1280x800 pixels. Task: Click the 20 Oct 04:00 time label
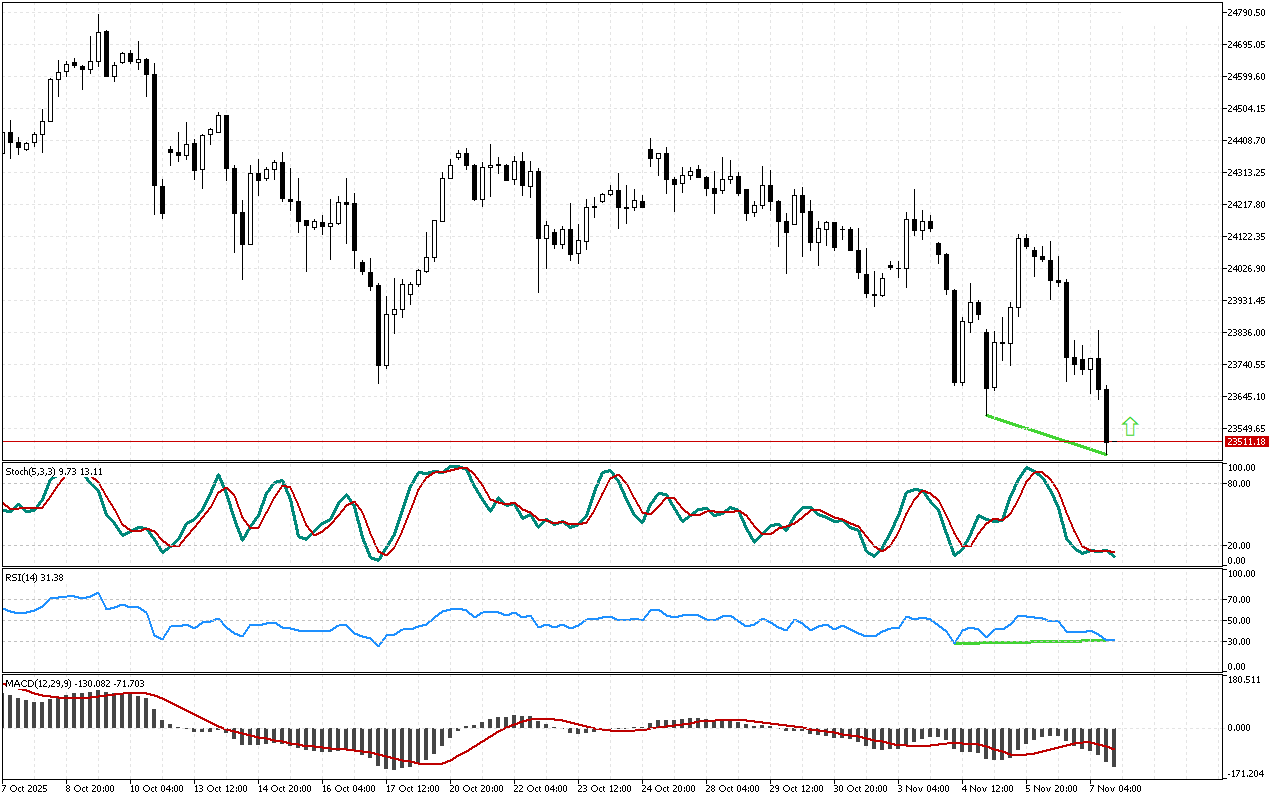(475, 789)
